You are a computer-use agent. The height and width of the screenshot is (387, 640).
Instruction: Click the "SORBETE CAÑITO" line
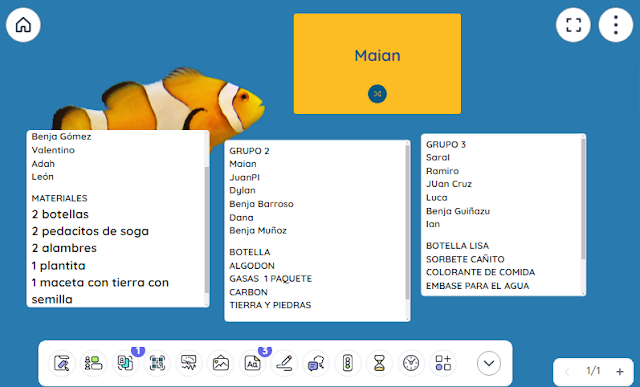[465, 259]
